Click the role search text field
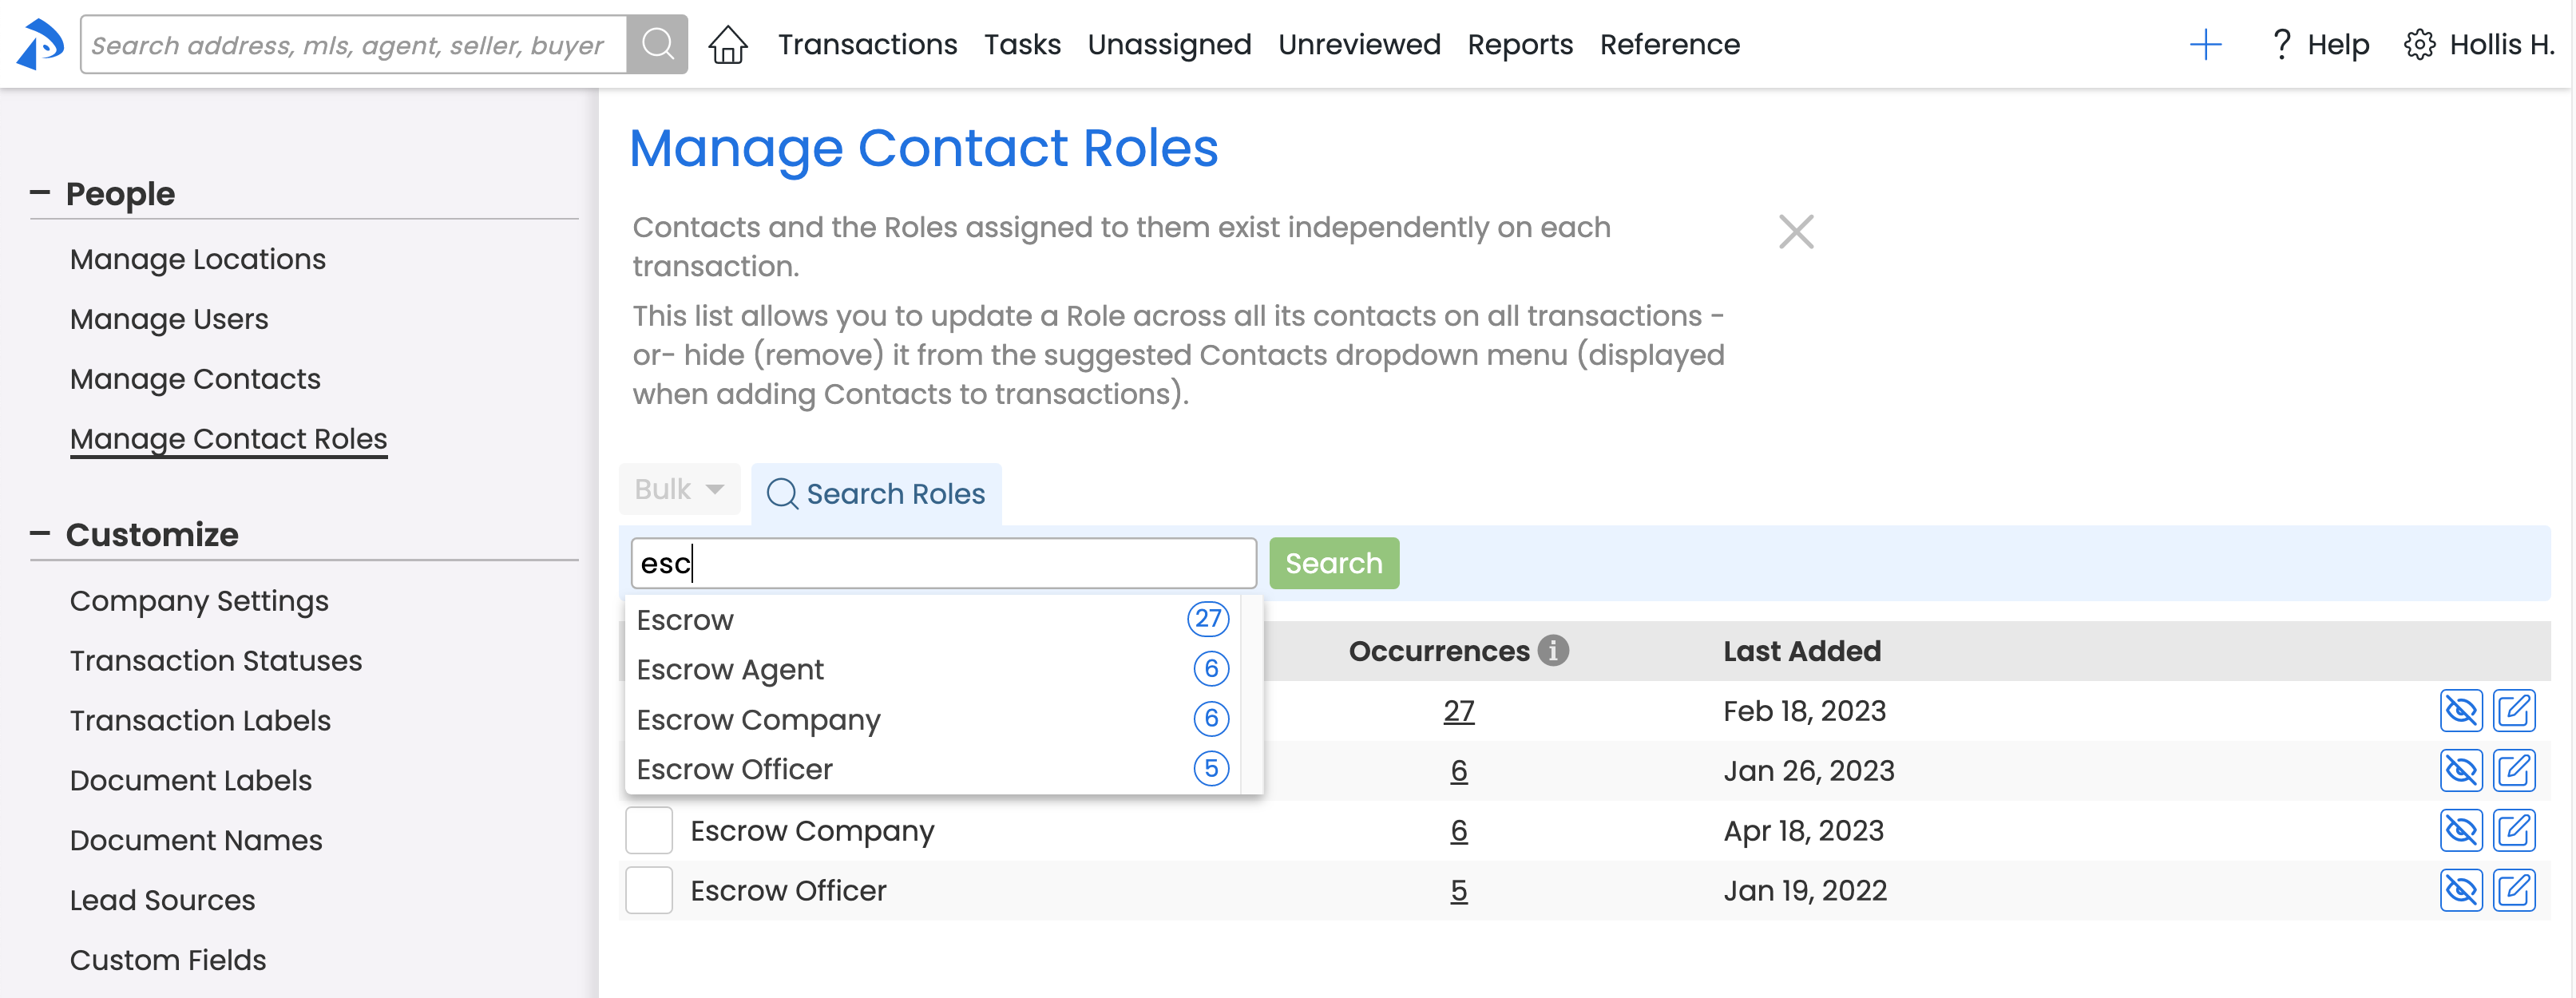Image resolution: width=2576 pixels, height=998 pixels. point(942,563)
